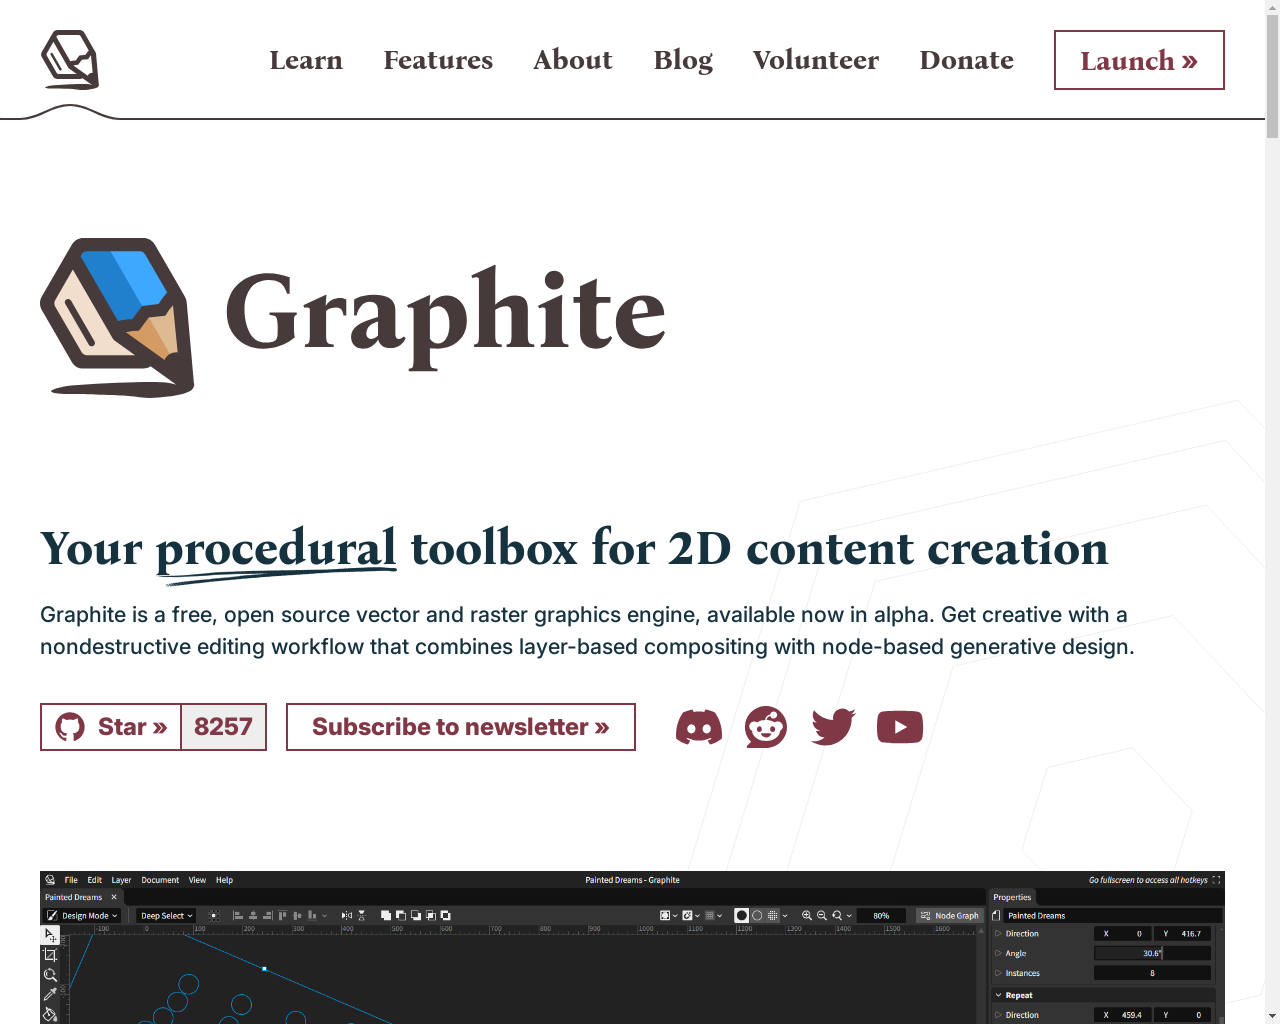The image size is (1280, 1024).
Task: Select the pixel preview view mode
Action: click(x=772, y=915)
